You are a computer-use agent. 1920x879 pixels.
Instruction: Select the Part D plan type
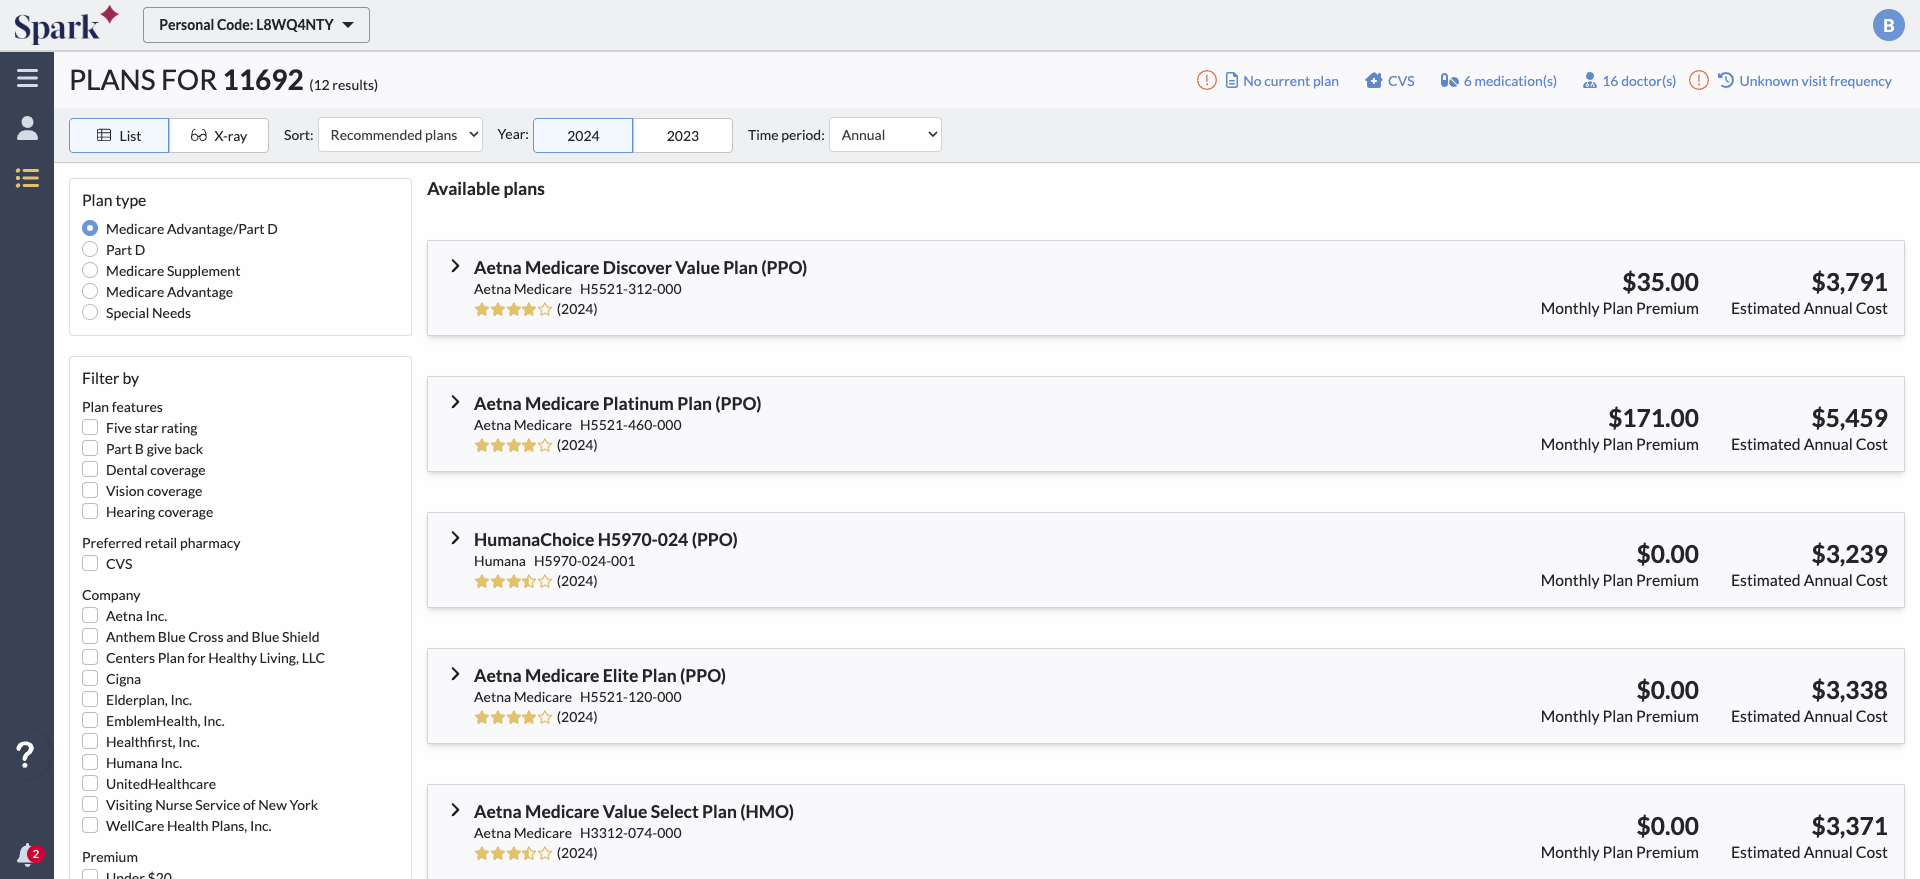[x=90, y=250]
